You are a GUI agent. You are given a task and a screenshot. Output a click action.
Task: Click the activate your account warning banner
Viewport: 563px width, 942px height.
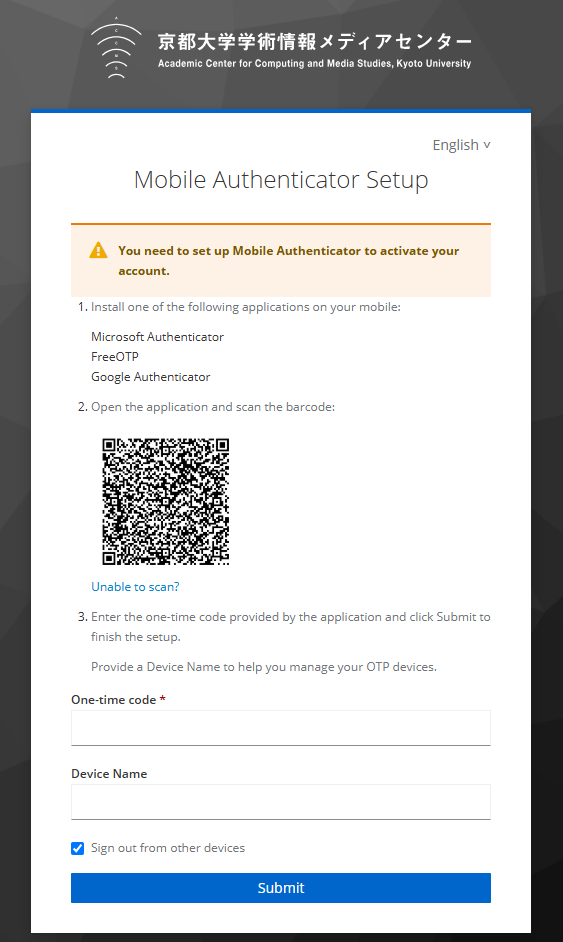[x=281, y=261]
